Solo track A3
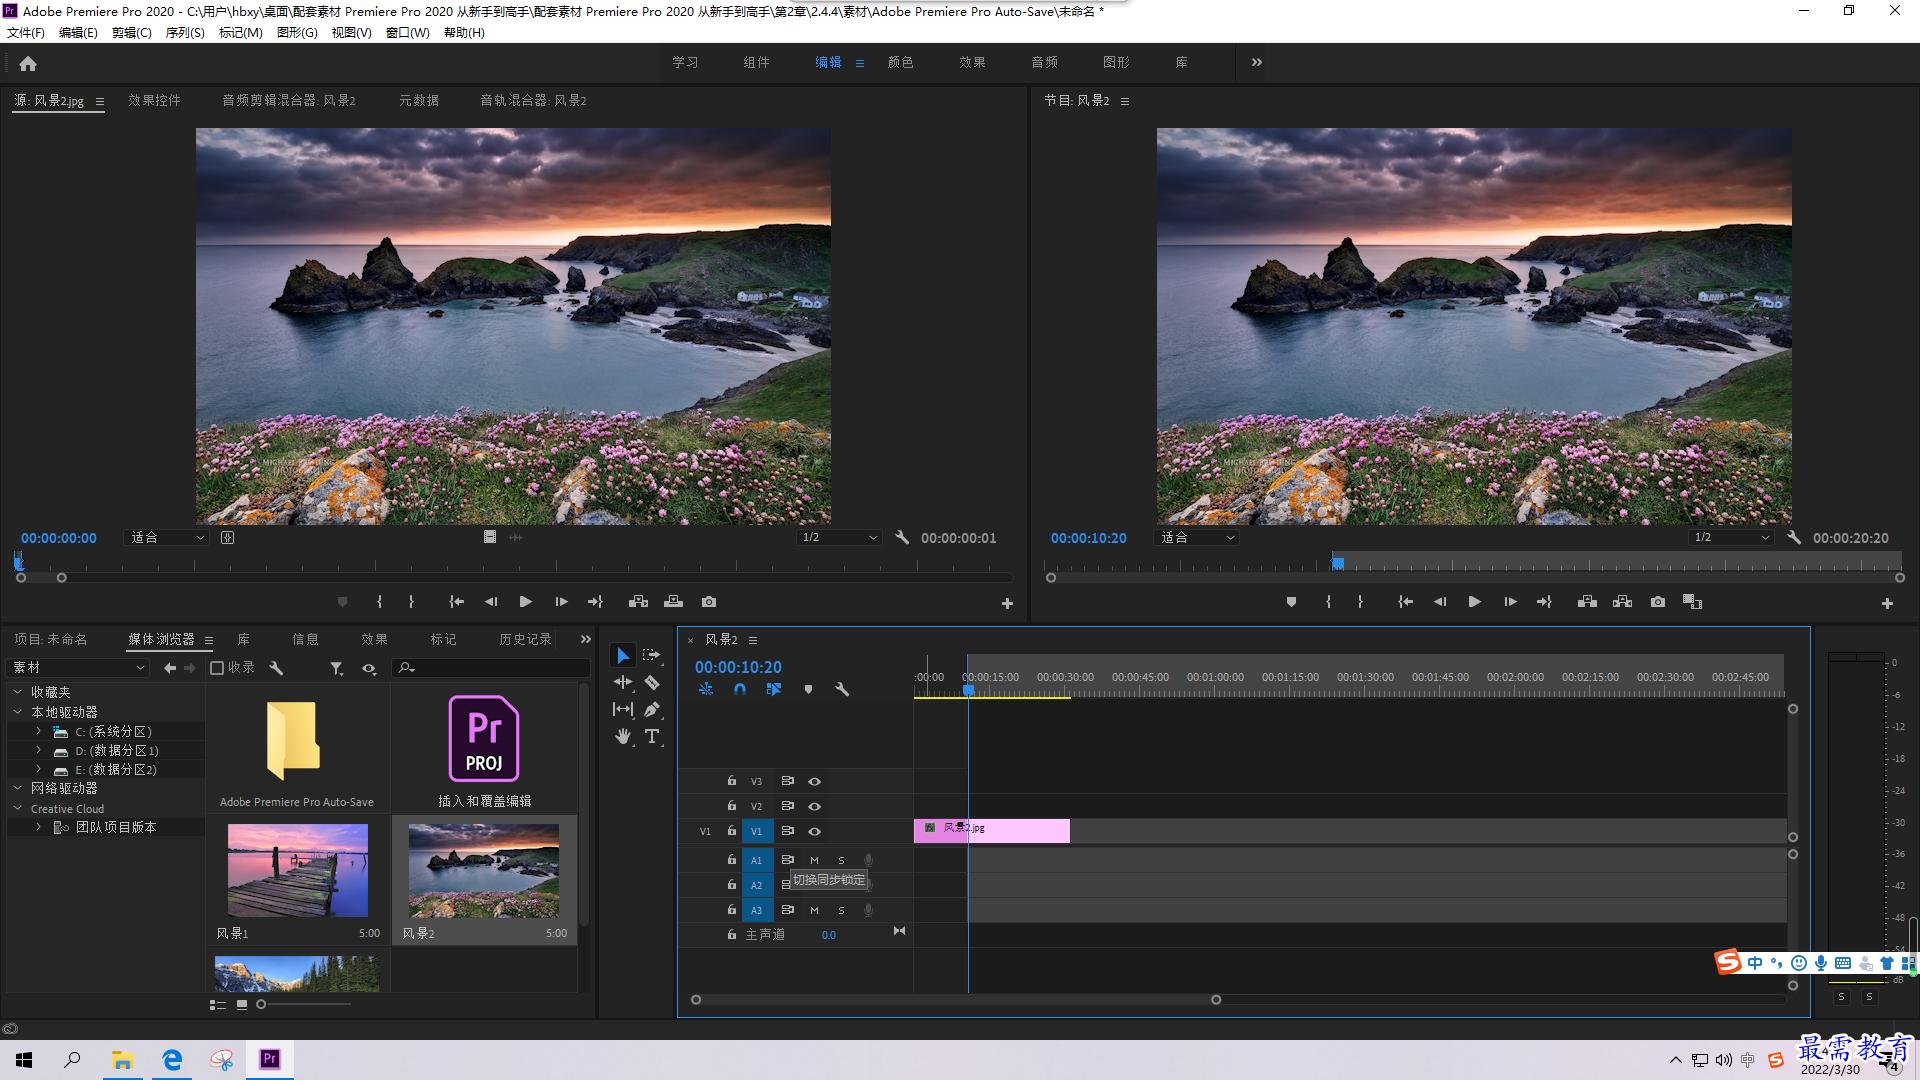The height and width of the screenshot is (1080, 1920). coord(841,910)
